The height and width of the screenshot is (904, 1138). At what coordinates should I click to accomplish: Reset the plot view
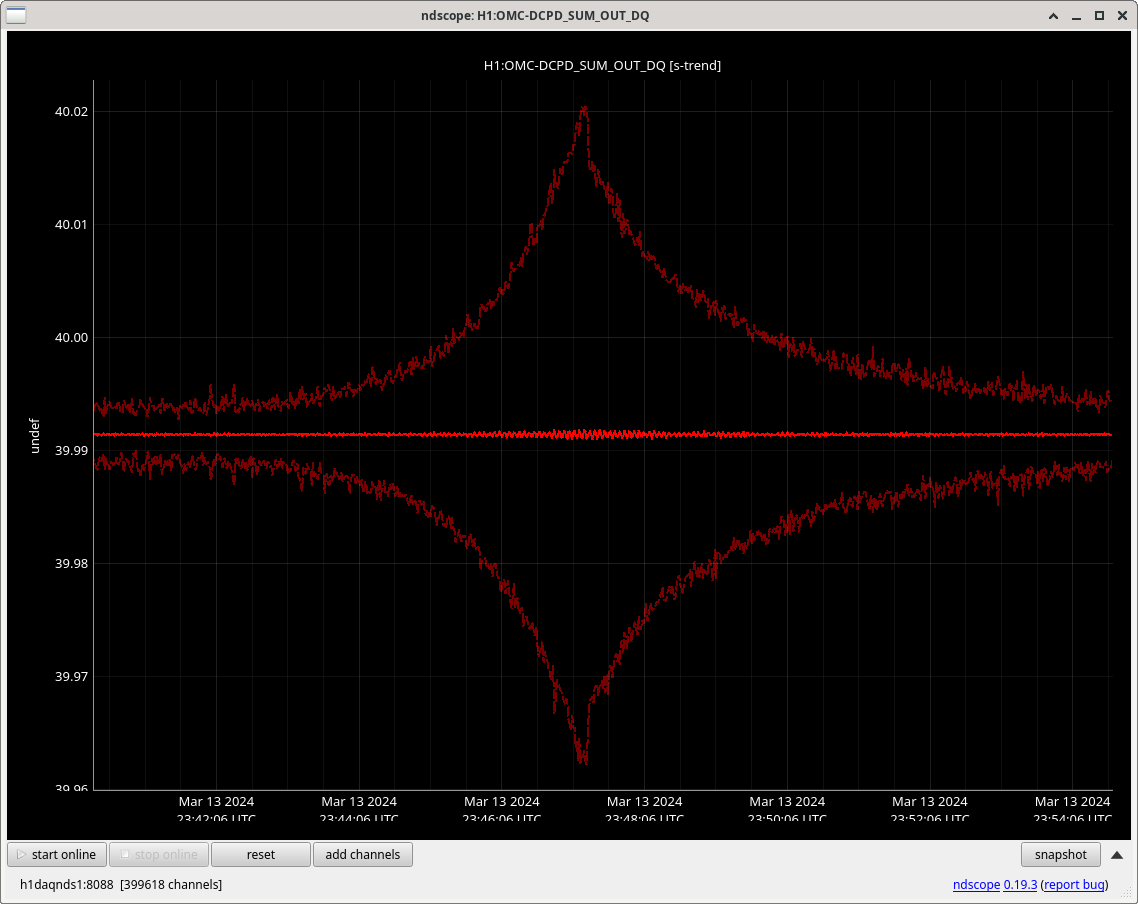coord(260,855)
